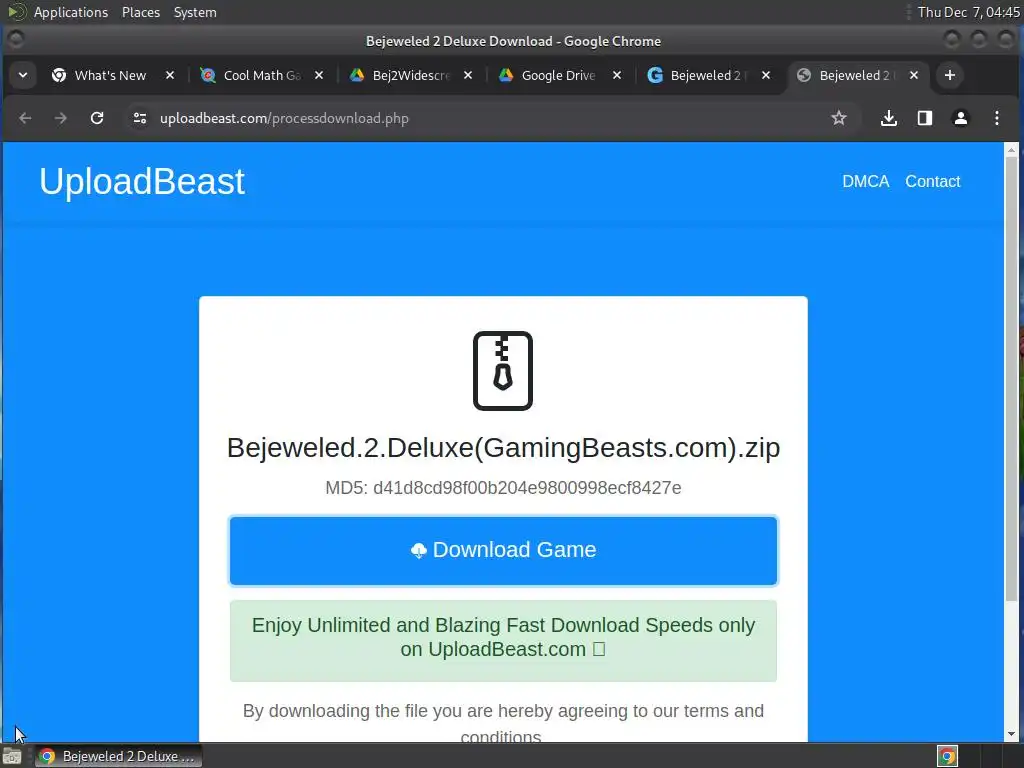Click the browser back arrow
Viewport: 1024px width, 768px height.
pyautogui.click(x=25, y=118)
